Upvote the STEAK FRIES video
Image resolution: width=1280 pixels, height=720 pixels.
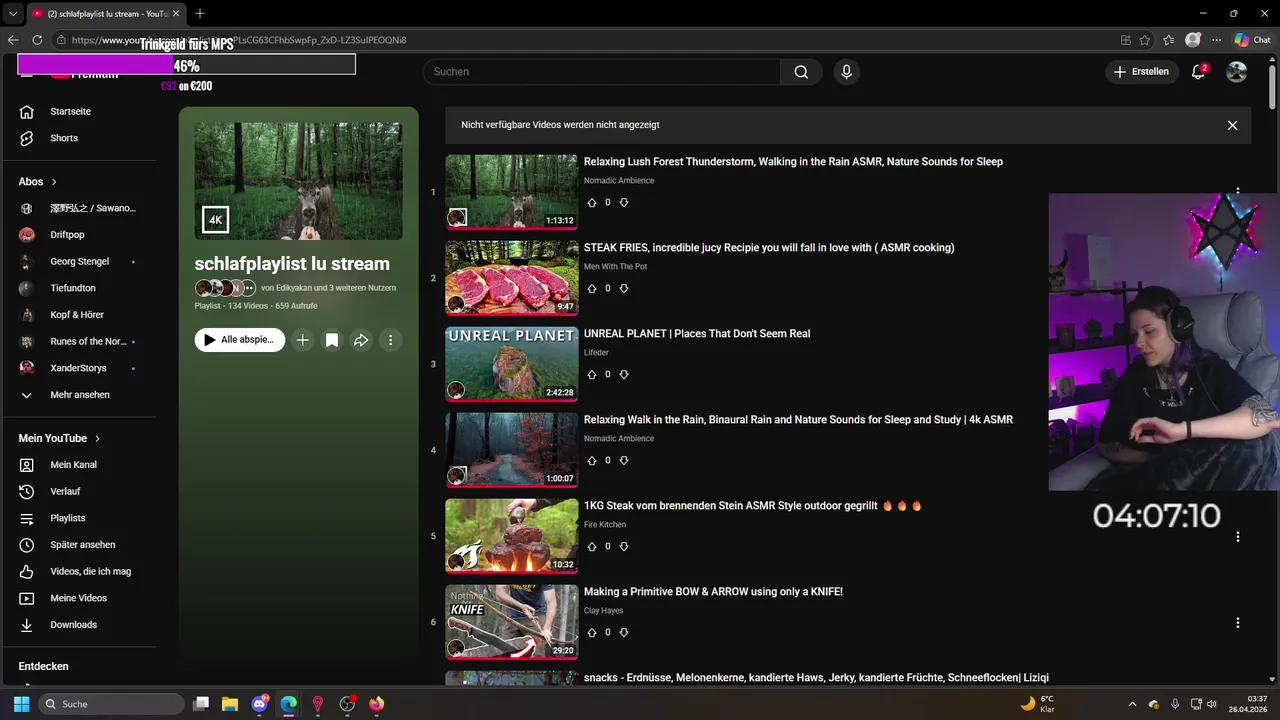click(x=592, y=289)
